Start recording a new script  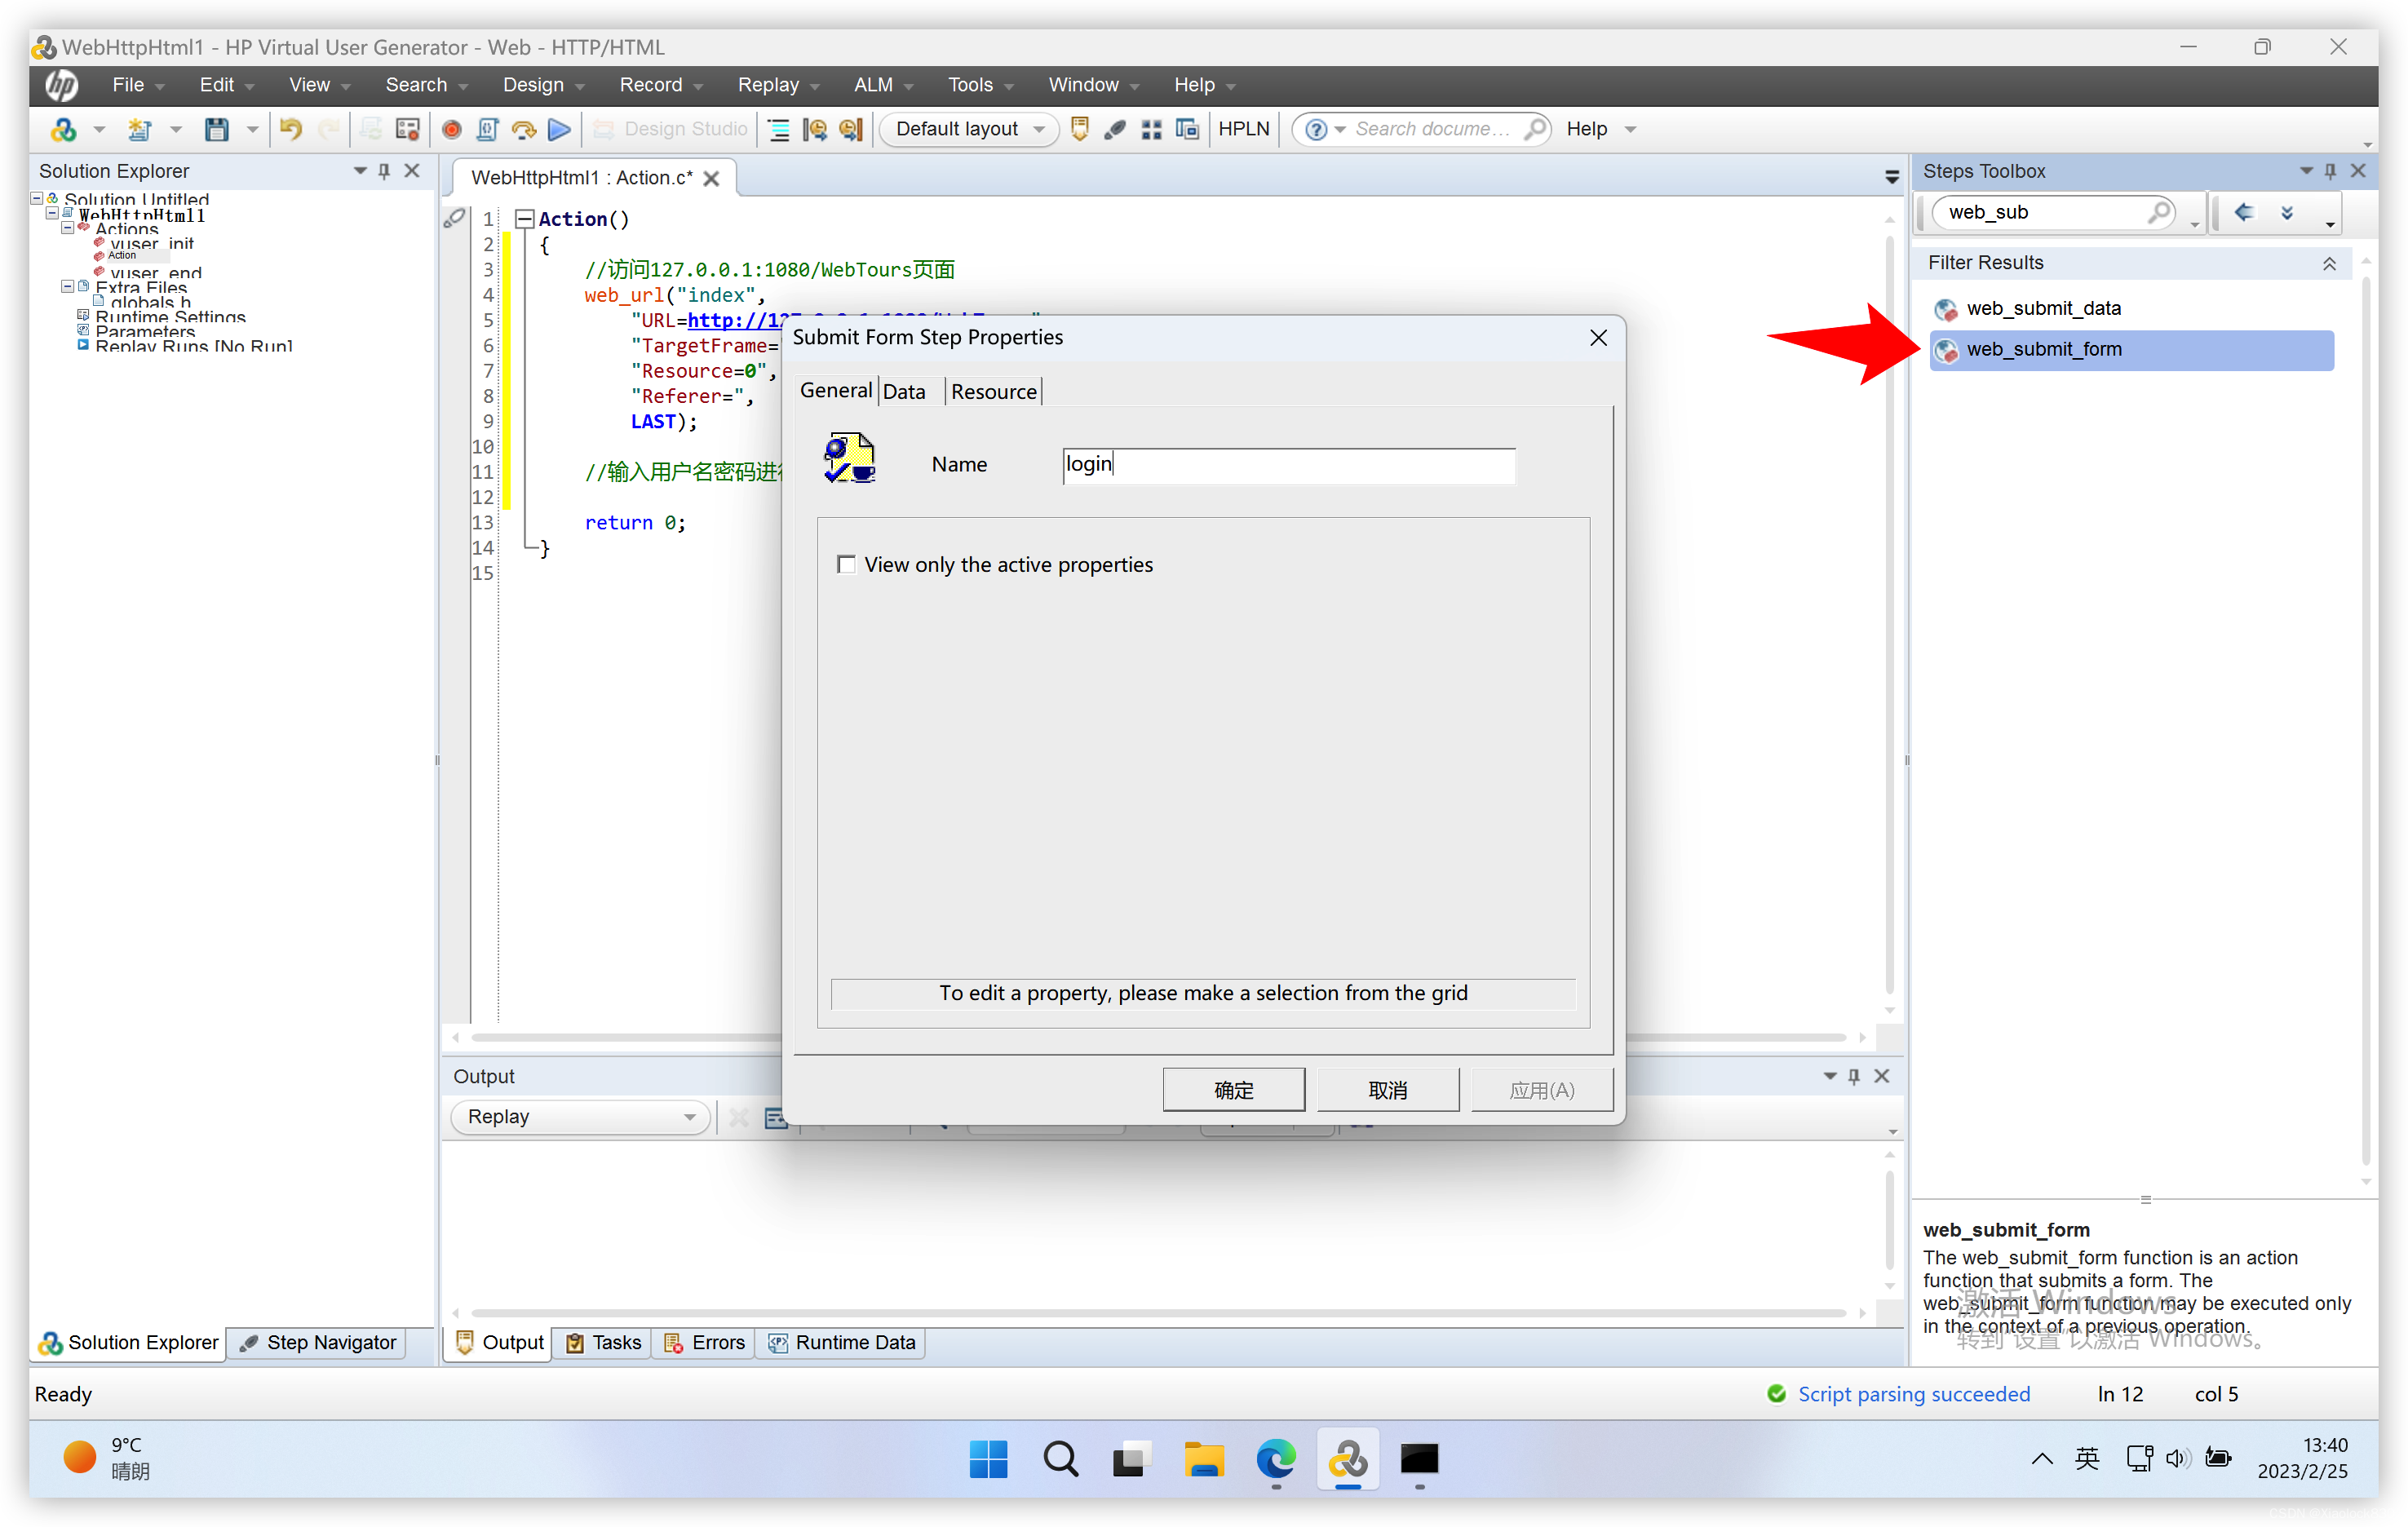coord(452,129)
